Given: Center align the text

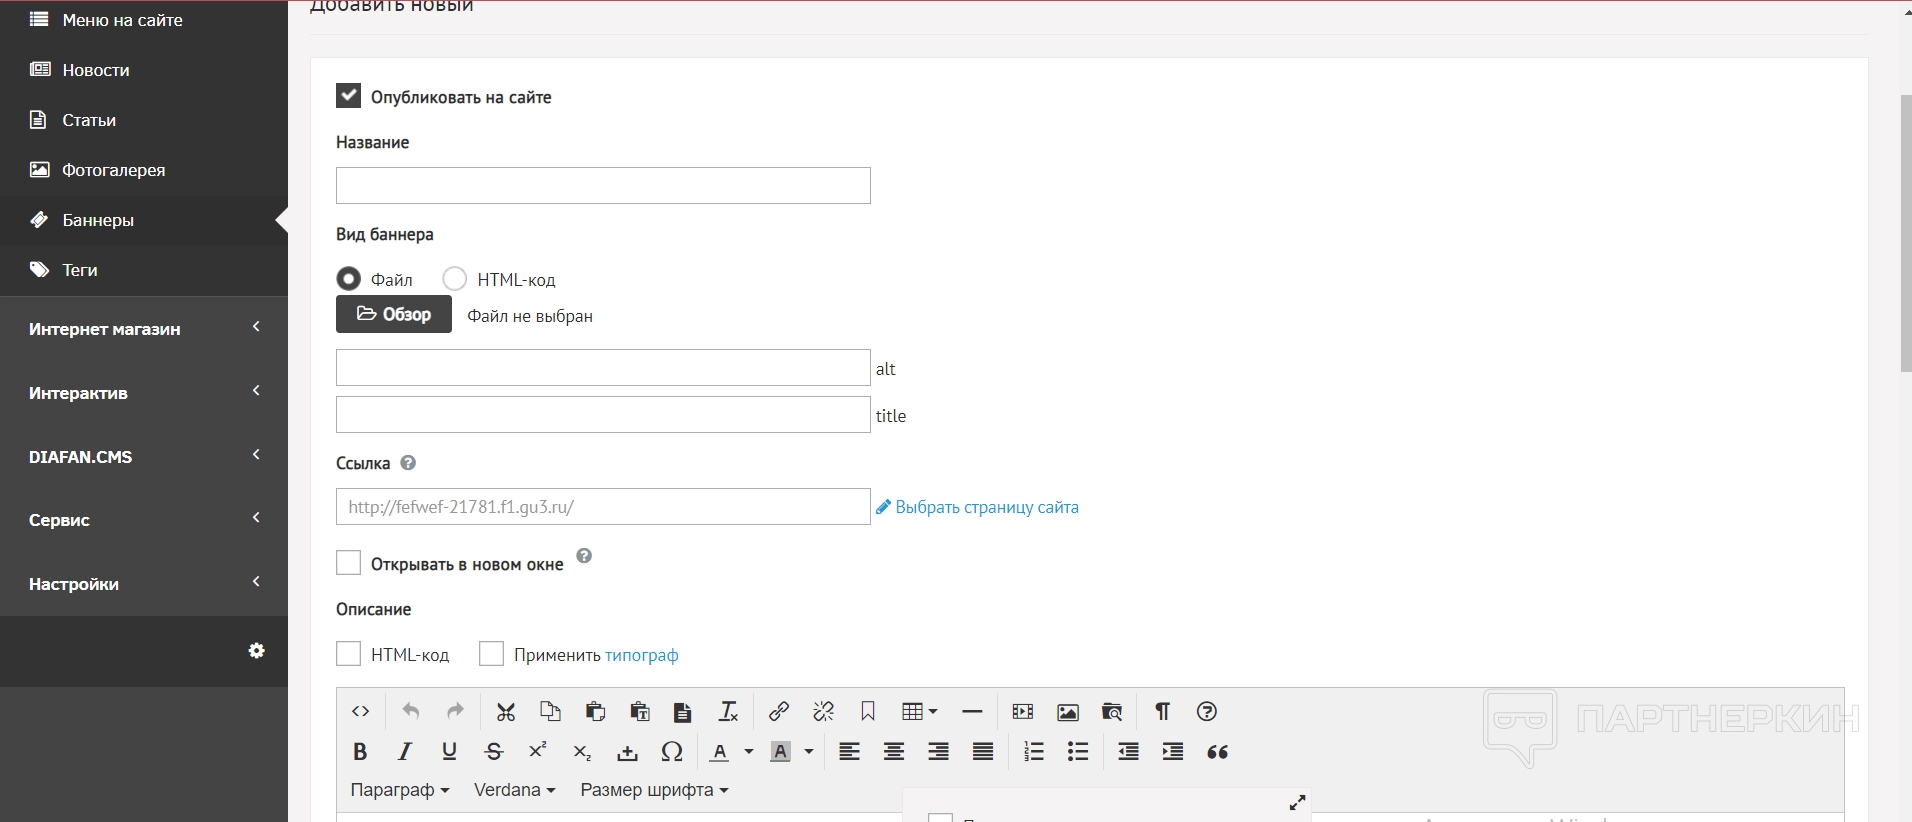Looking at the screenshot, I should click(894, 752).
